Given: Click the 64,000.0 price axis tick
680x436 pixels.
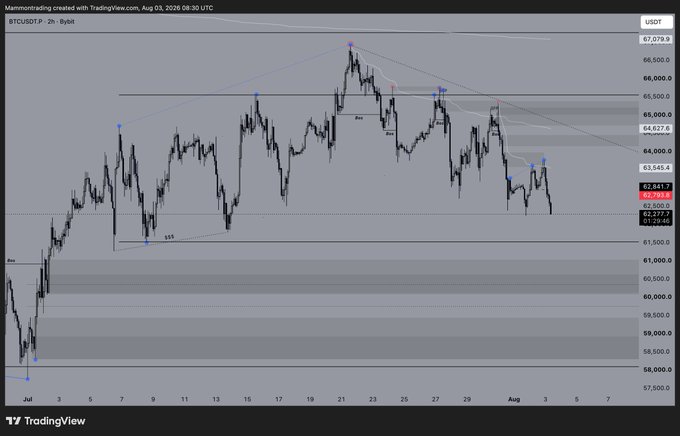Looking at the screenshot, I should (x=657, y=151).
